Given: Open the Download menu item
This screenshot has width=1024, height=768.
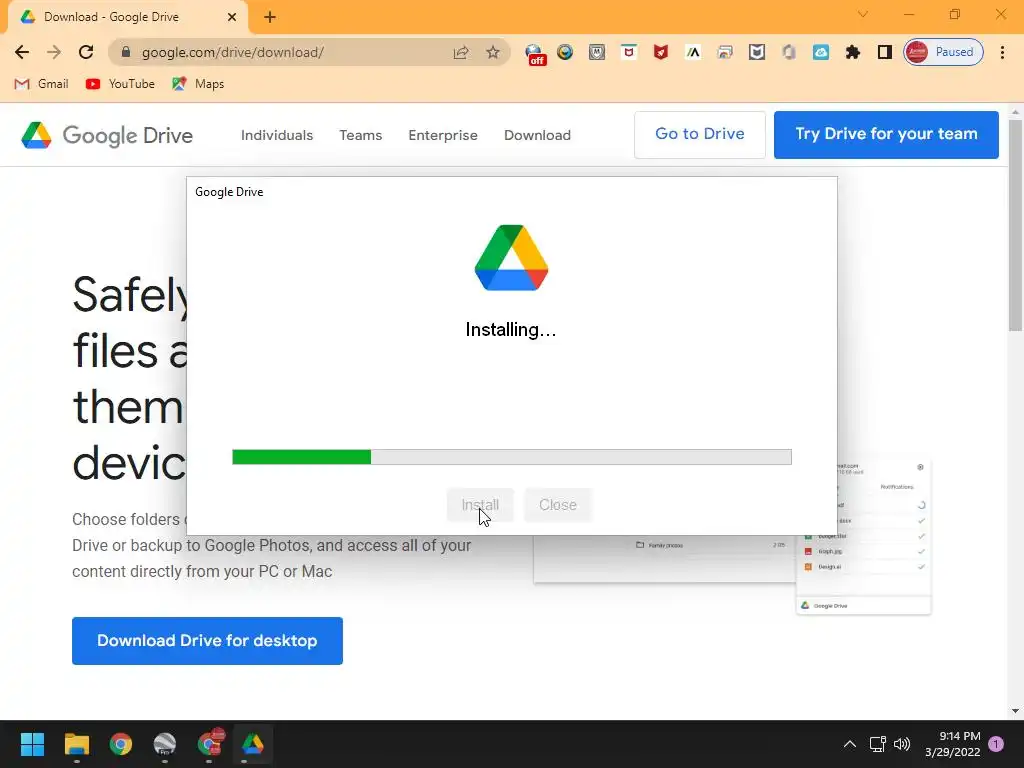Looking at the screenshot, I should (537, 135).
